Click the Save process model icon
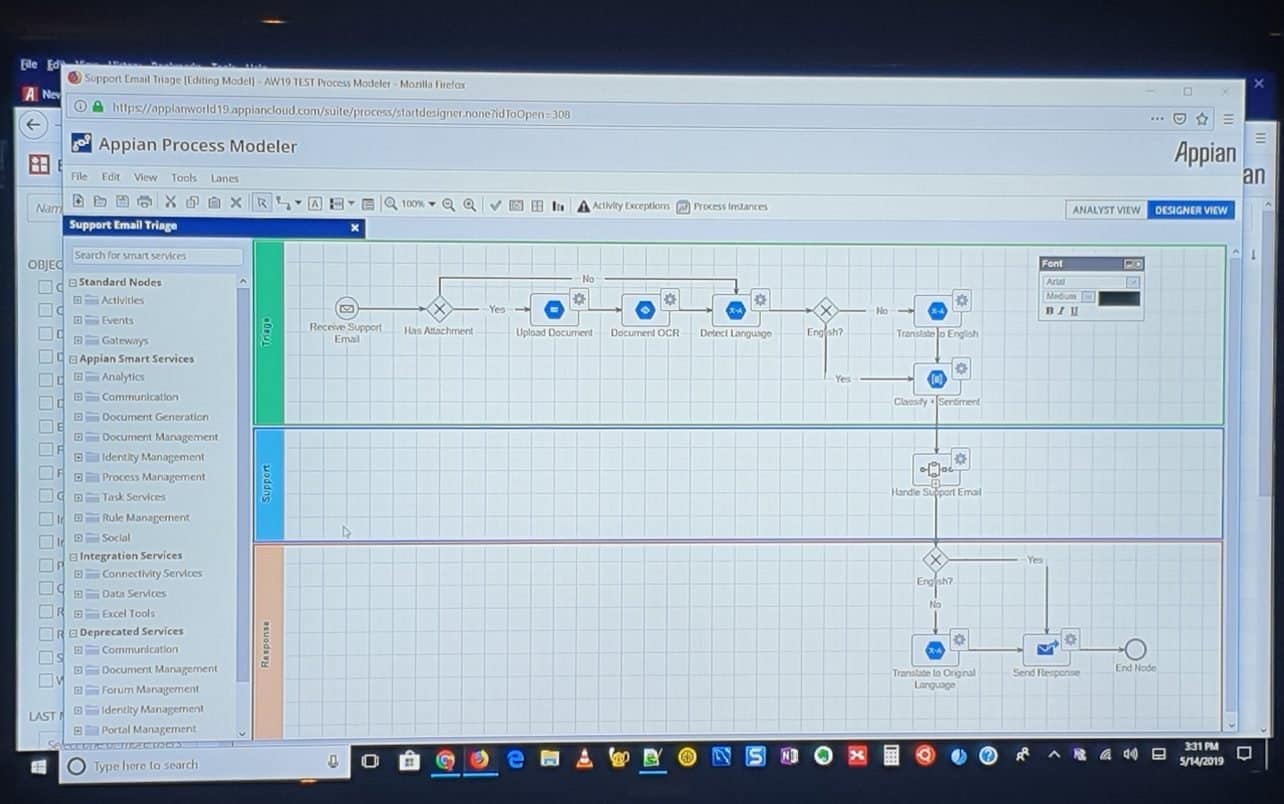 tap(120, 204)
